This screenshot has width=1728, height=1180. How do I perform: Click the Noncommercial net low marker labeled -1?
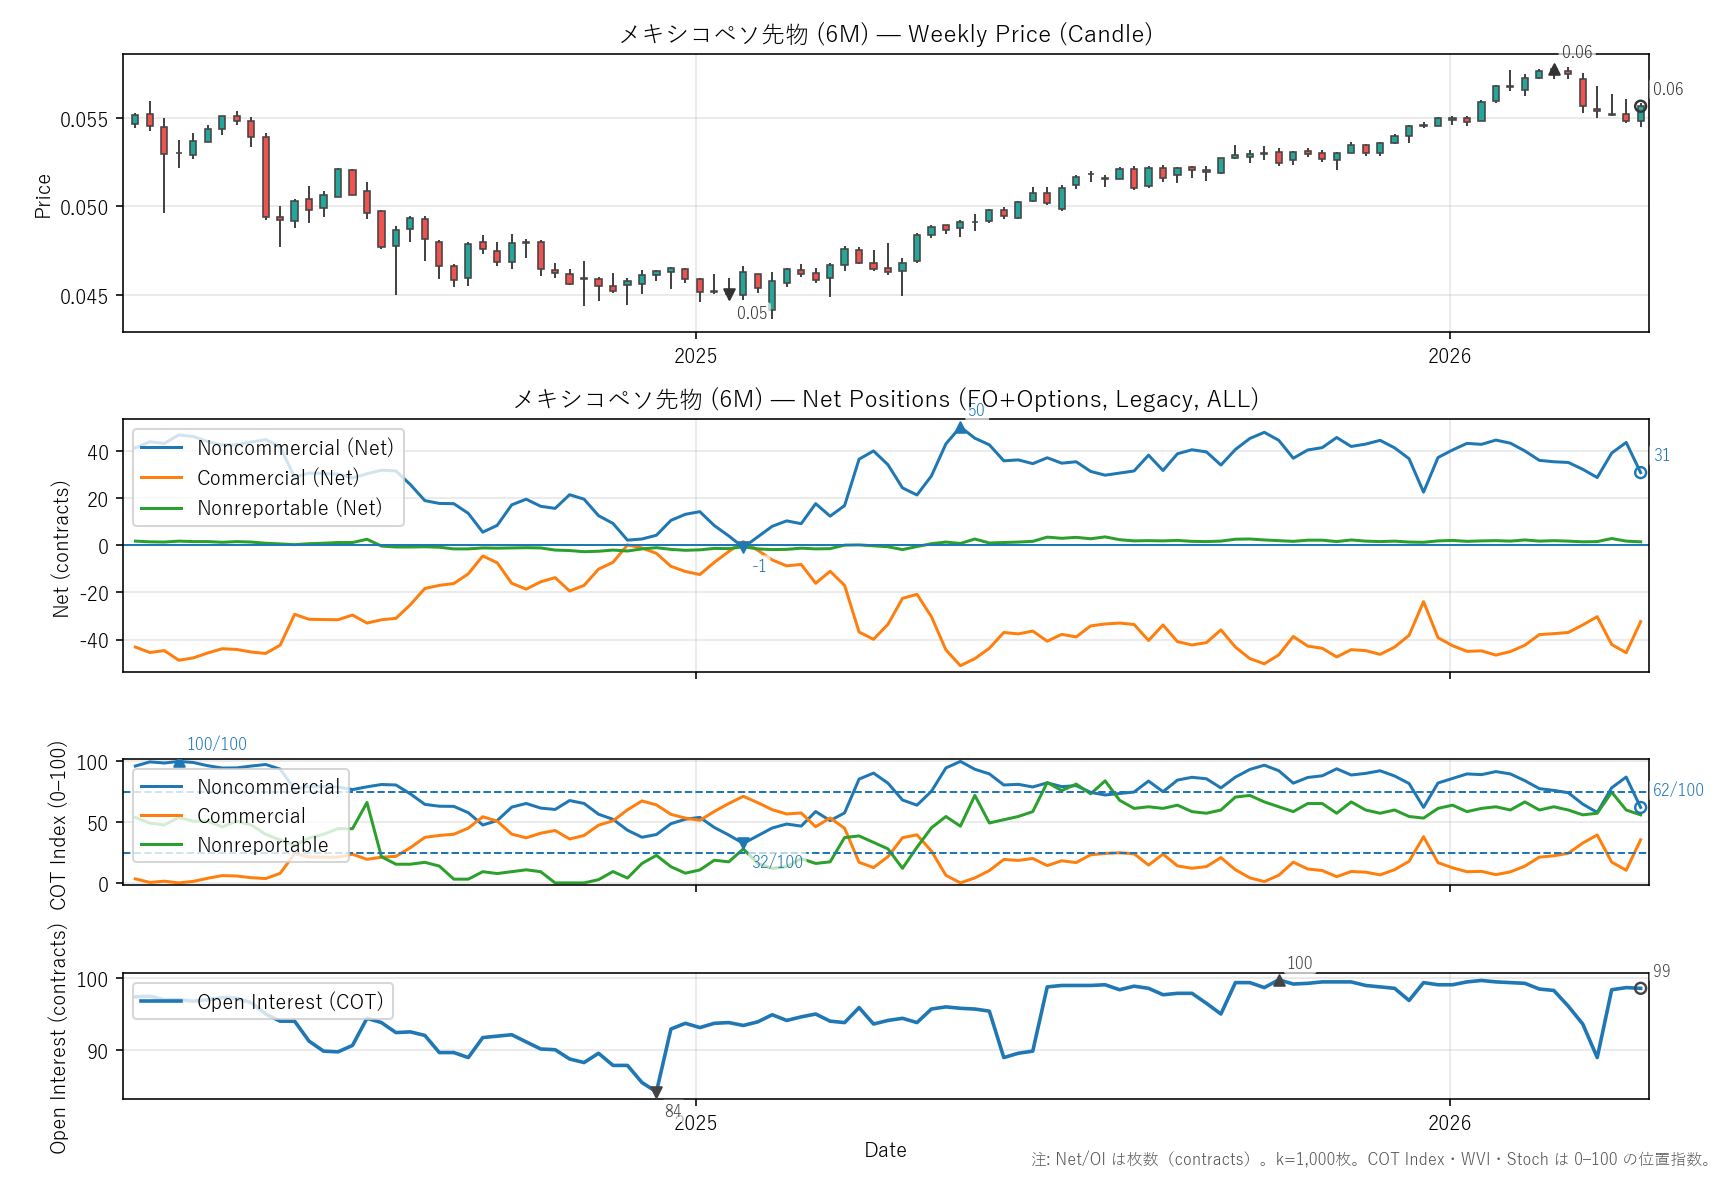[x=743, y=547]
